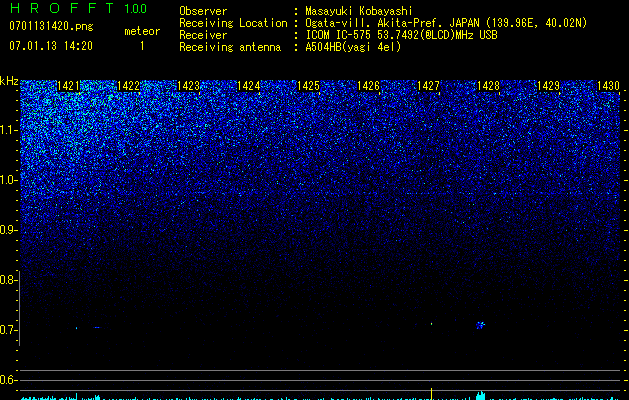Click the faint echo dot near 1421
This screenshot has height=400, width=629.
tap(77, 328)
